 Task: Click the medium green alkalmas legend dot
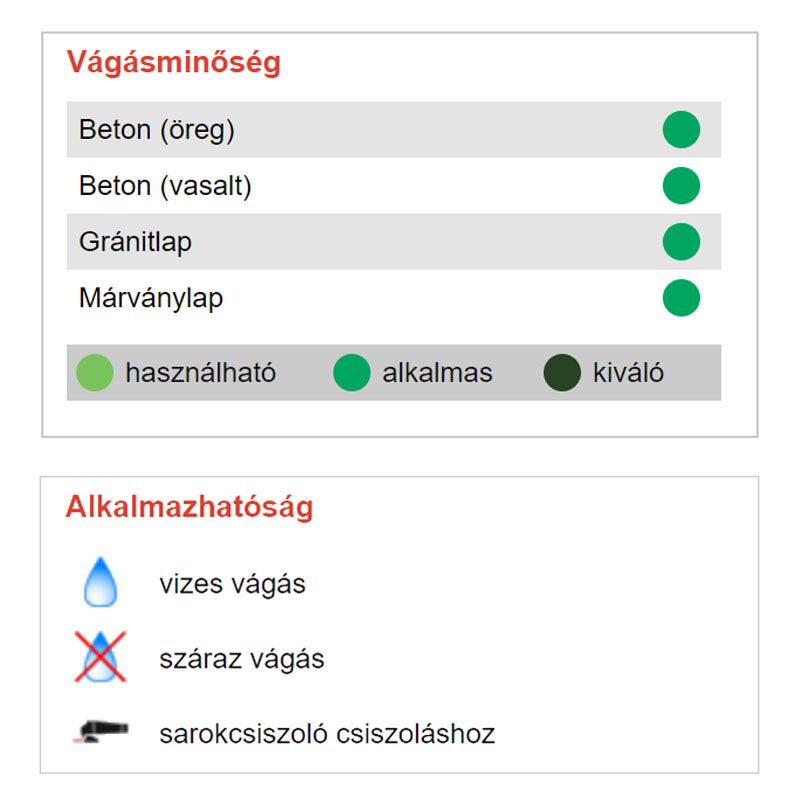[x=352, y=373]
